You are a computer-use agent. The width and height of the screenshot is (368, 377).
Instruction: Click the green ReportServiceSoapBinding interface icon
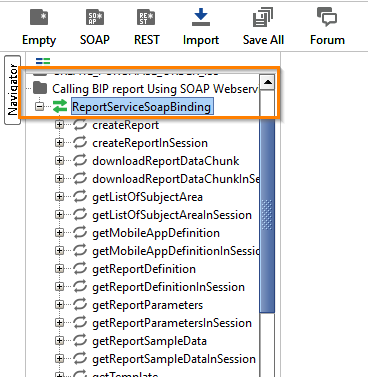coord(60,107)
